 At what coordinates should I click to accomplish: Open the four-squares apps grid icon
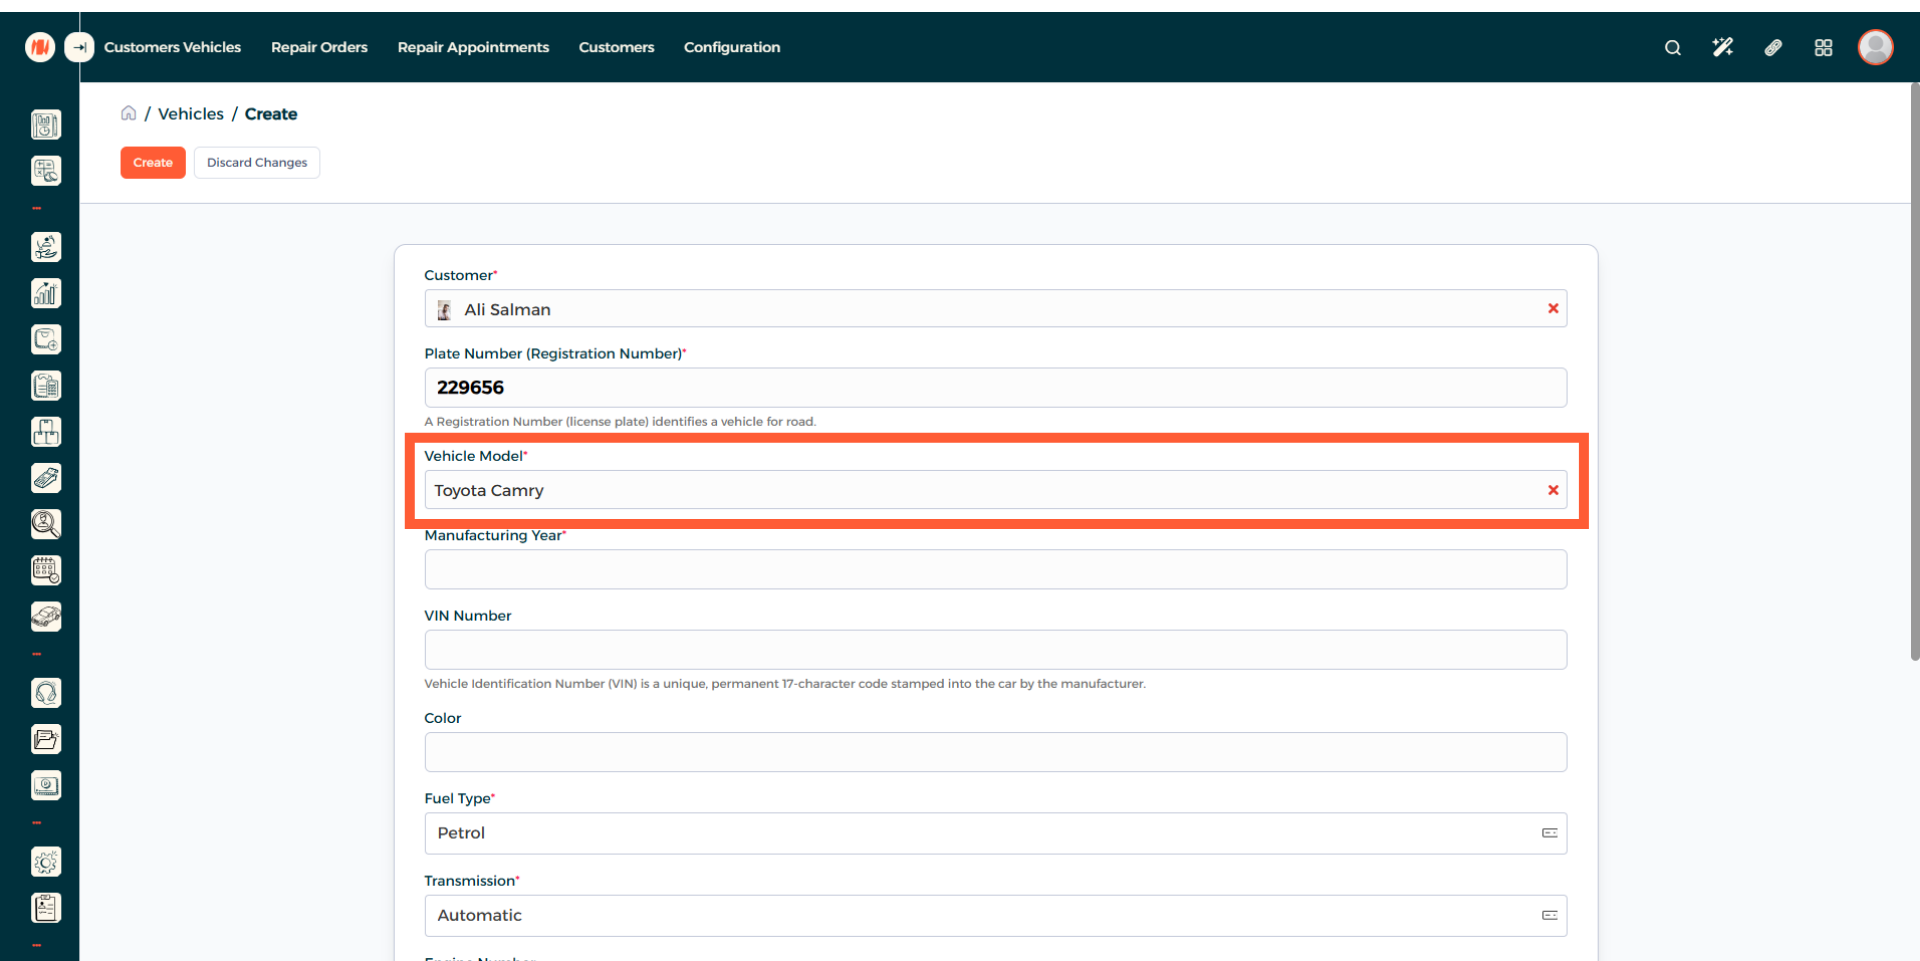tap(1823, 47)
